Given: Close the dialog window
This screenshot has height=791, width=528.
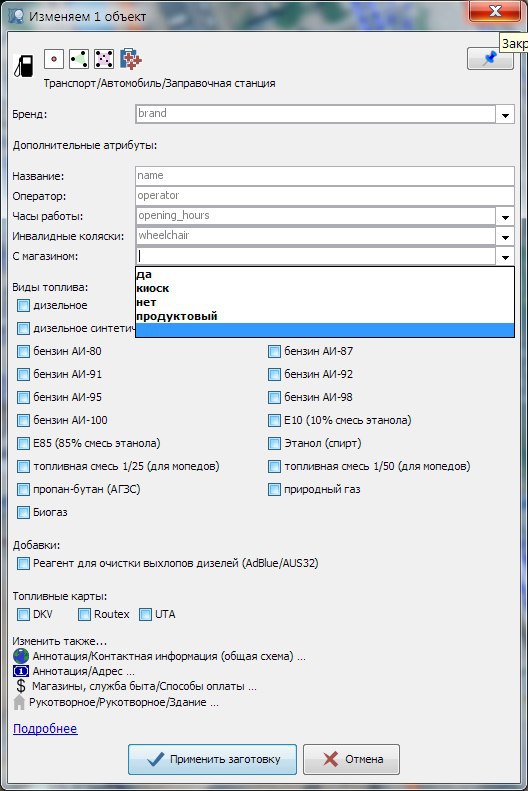Looking at the screenshot, I should point(495,11).
